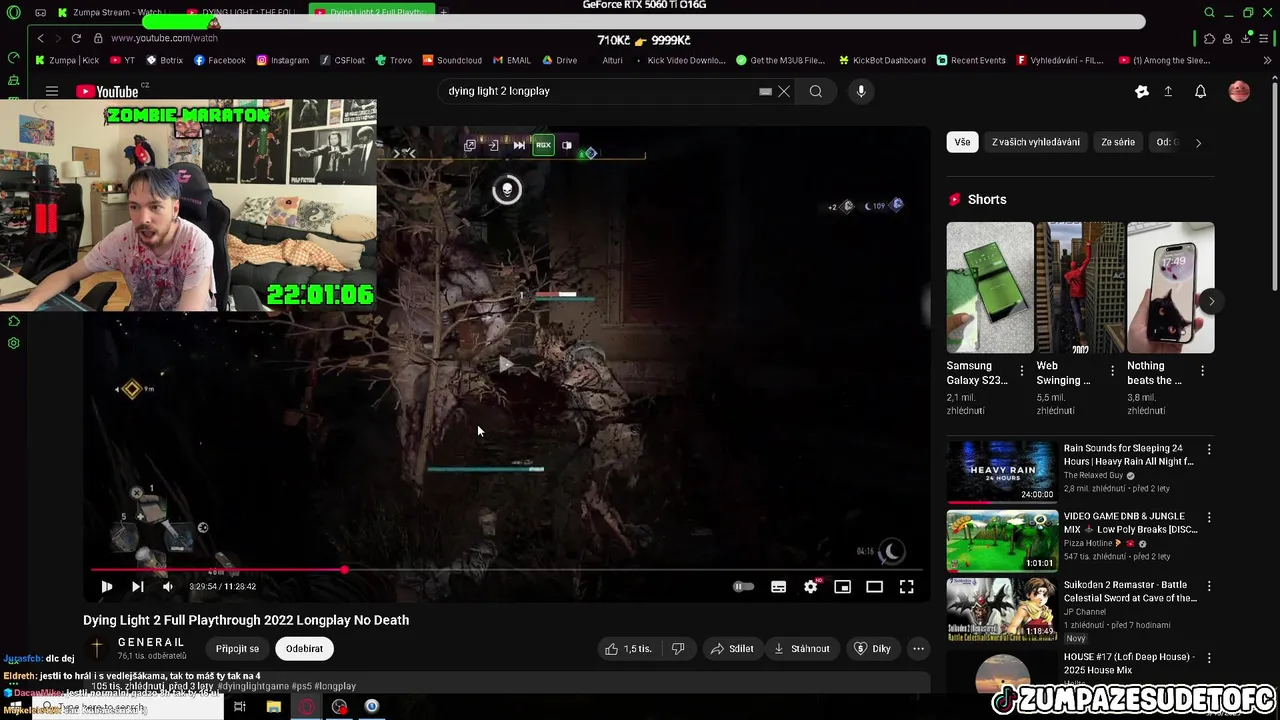Reload the current page

coord(76,38)
